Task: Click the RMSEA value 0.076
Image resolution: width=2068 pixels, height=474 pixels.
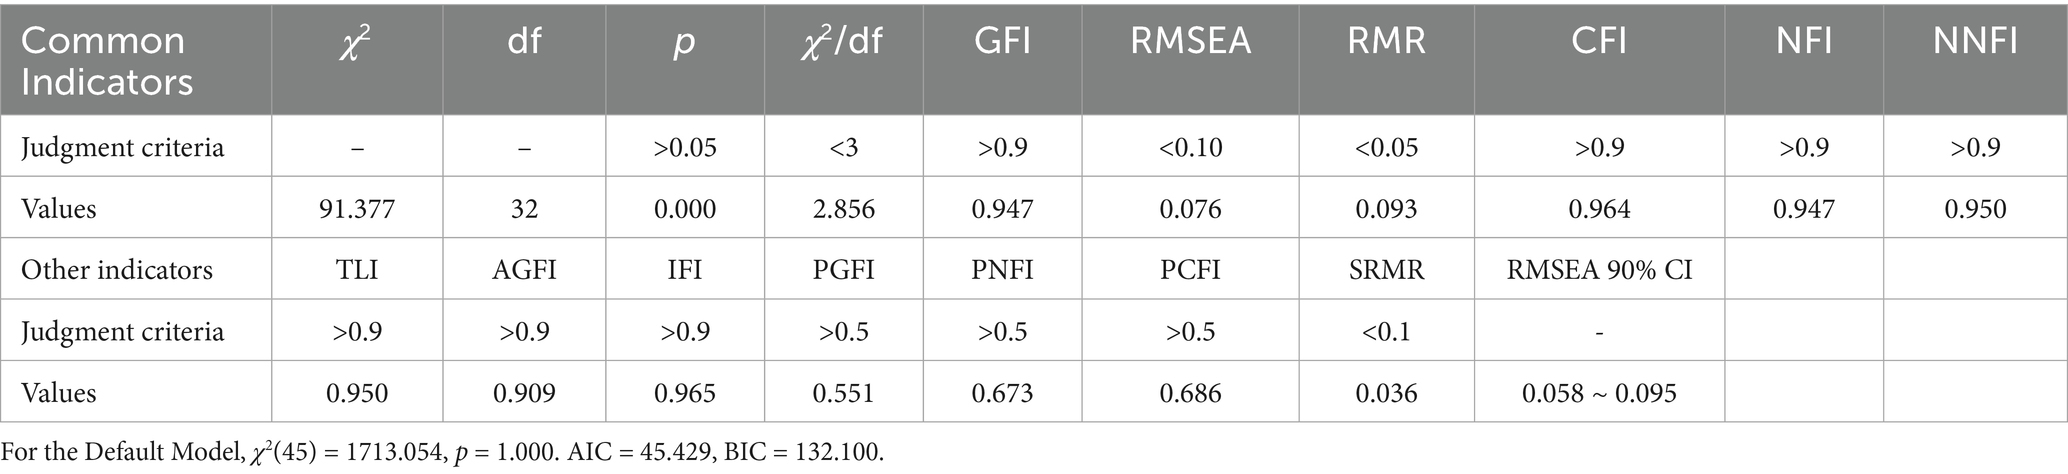Action: (1190, 209)
